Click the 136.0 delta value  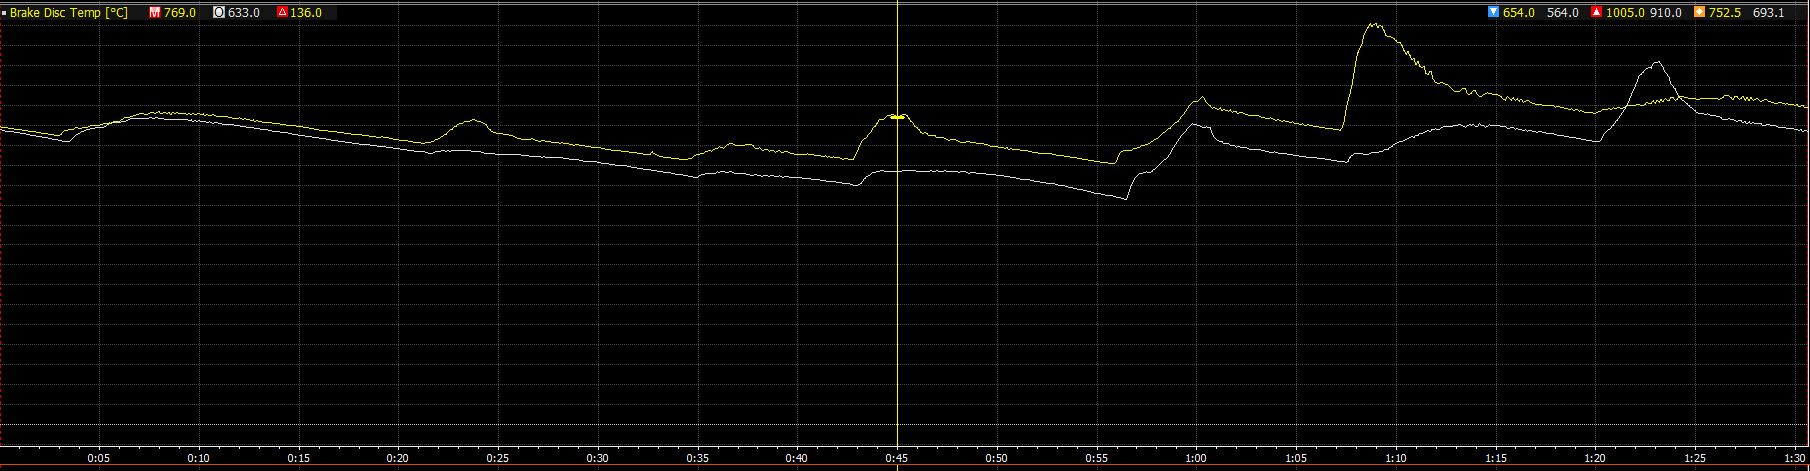tap(306, 13)
